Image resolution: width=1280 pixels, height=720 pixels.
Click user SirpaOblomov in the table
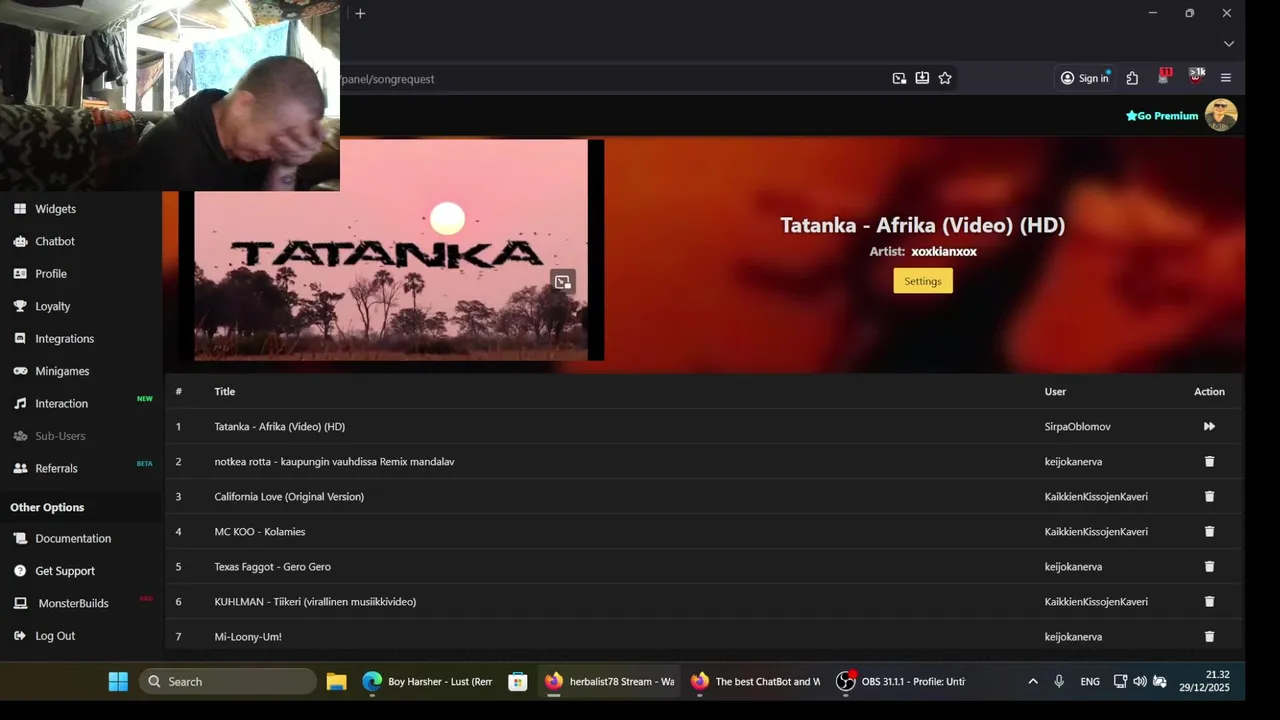(x=1077, y=426)
